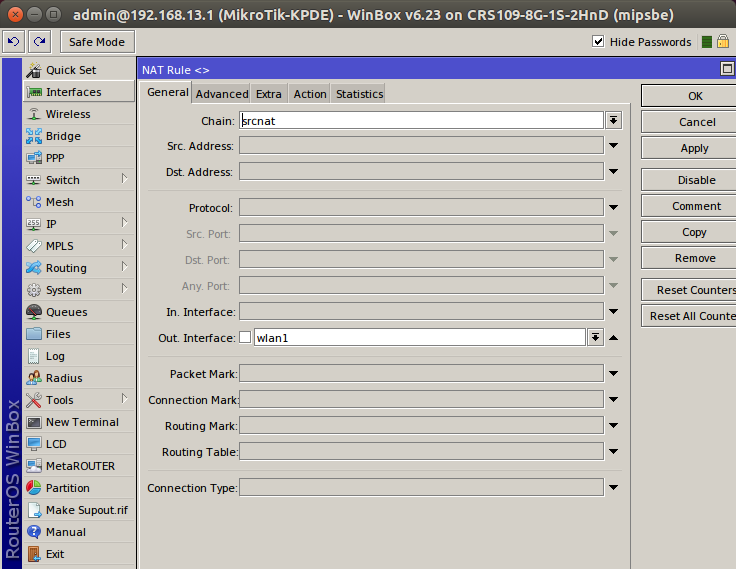This screenshot has width=736, height=569.
Task: Click the Undo arrow icon
Action: pyautogui.click(x=14, y=42)
